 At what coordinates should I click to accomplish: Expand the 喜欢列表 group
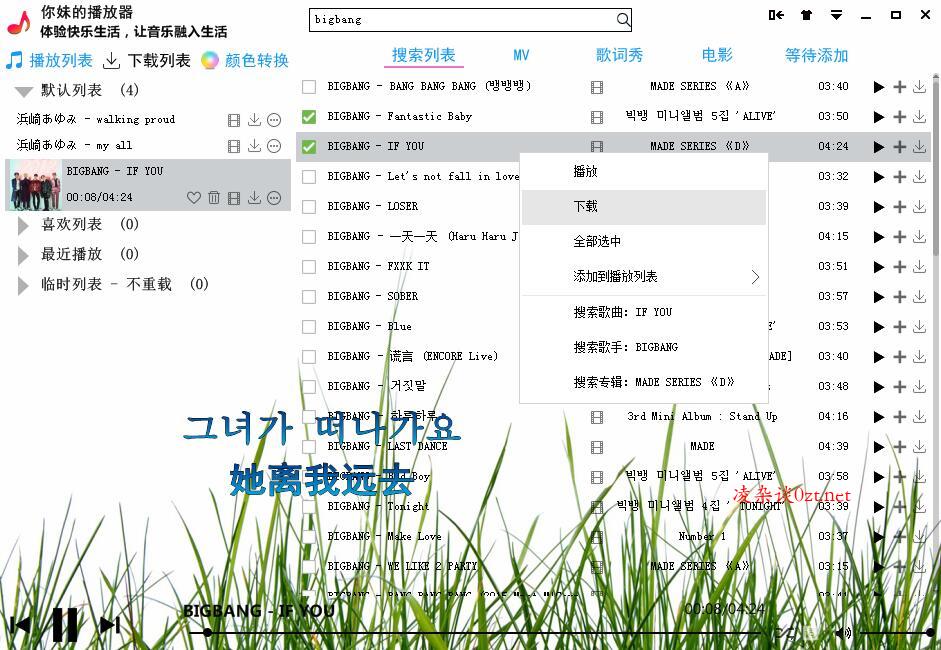[x=23, y=226]
